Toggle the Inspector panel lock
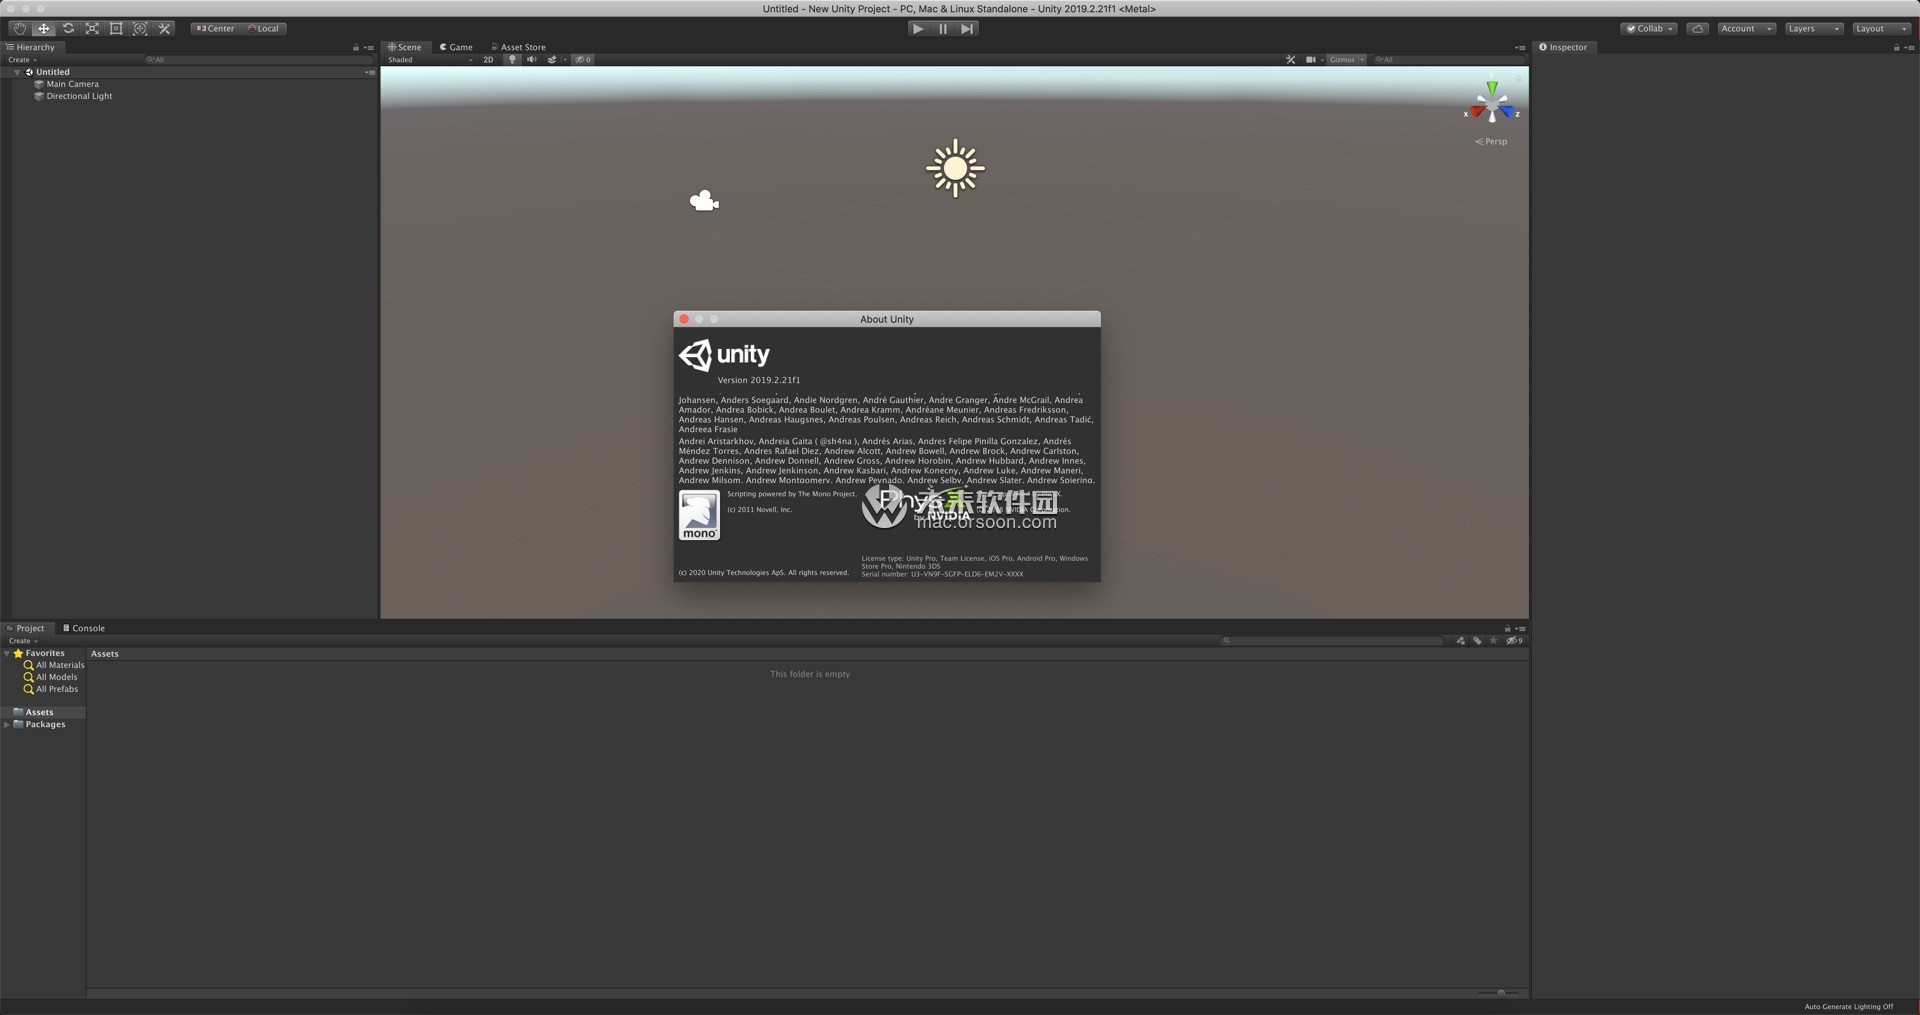 [x=1896, y=48]
